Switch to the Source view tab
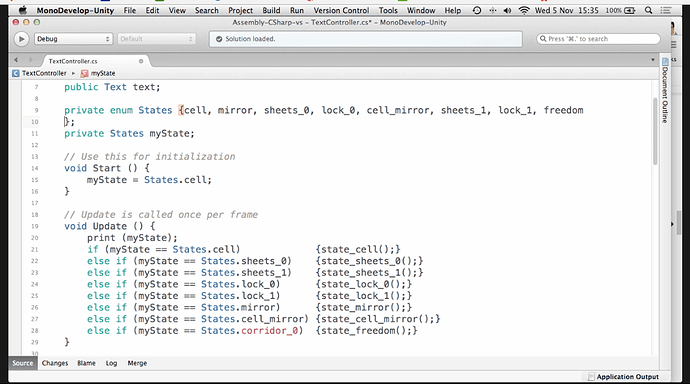690x384 pixels. pos(22,363)
